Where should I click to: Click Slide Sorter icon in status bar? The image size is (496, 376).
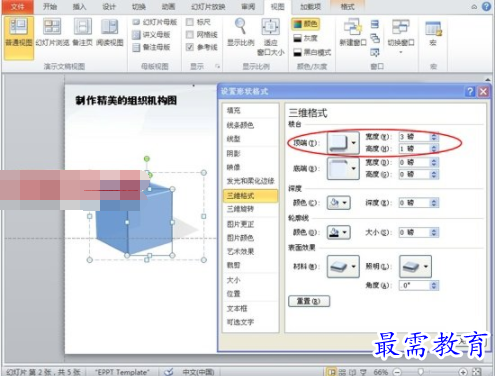click(x=342, y=372)
